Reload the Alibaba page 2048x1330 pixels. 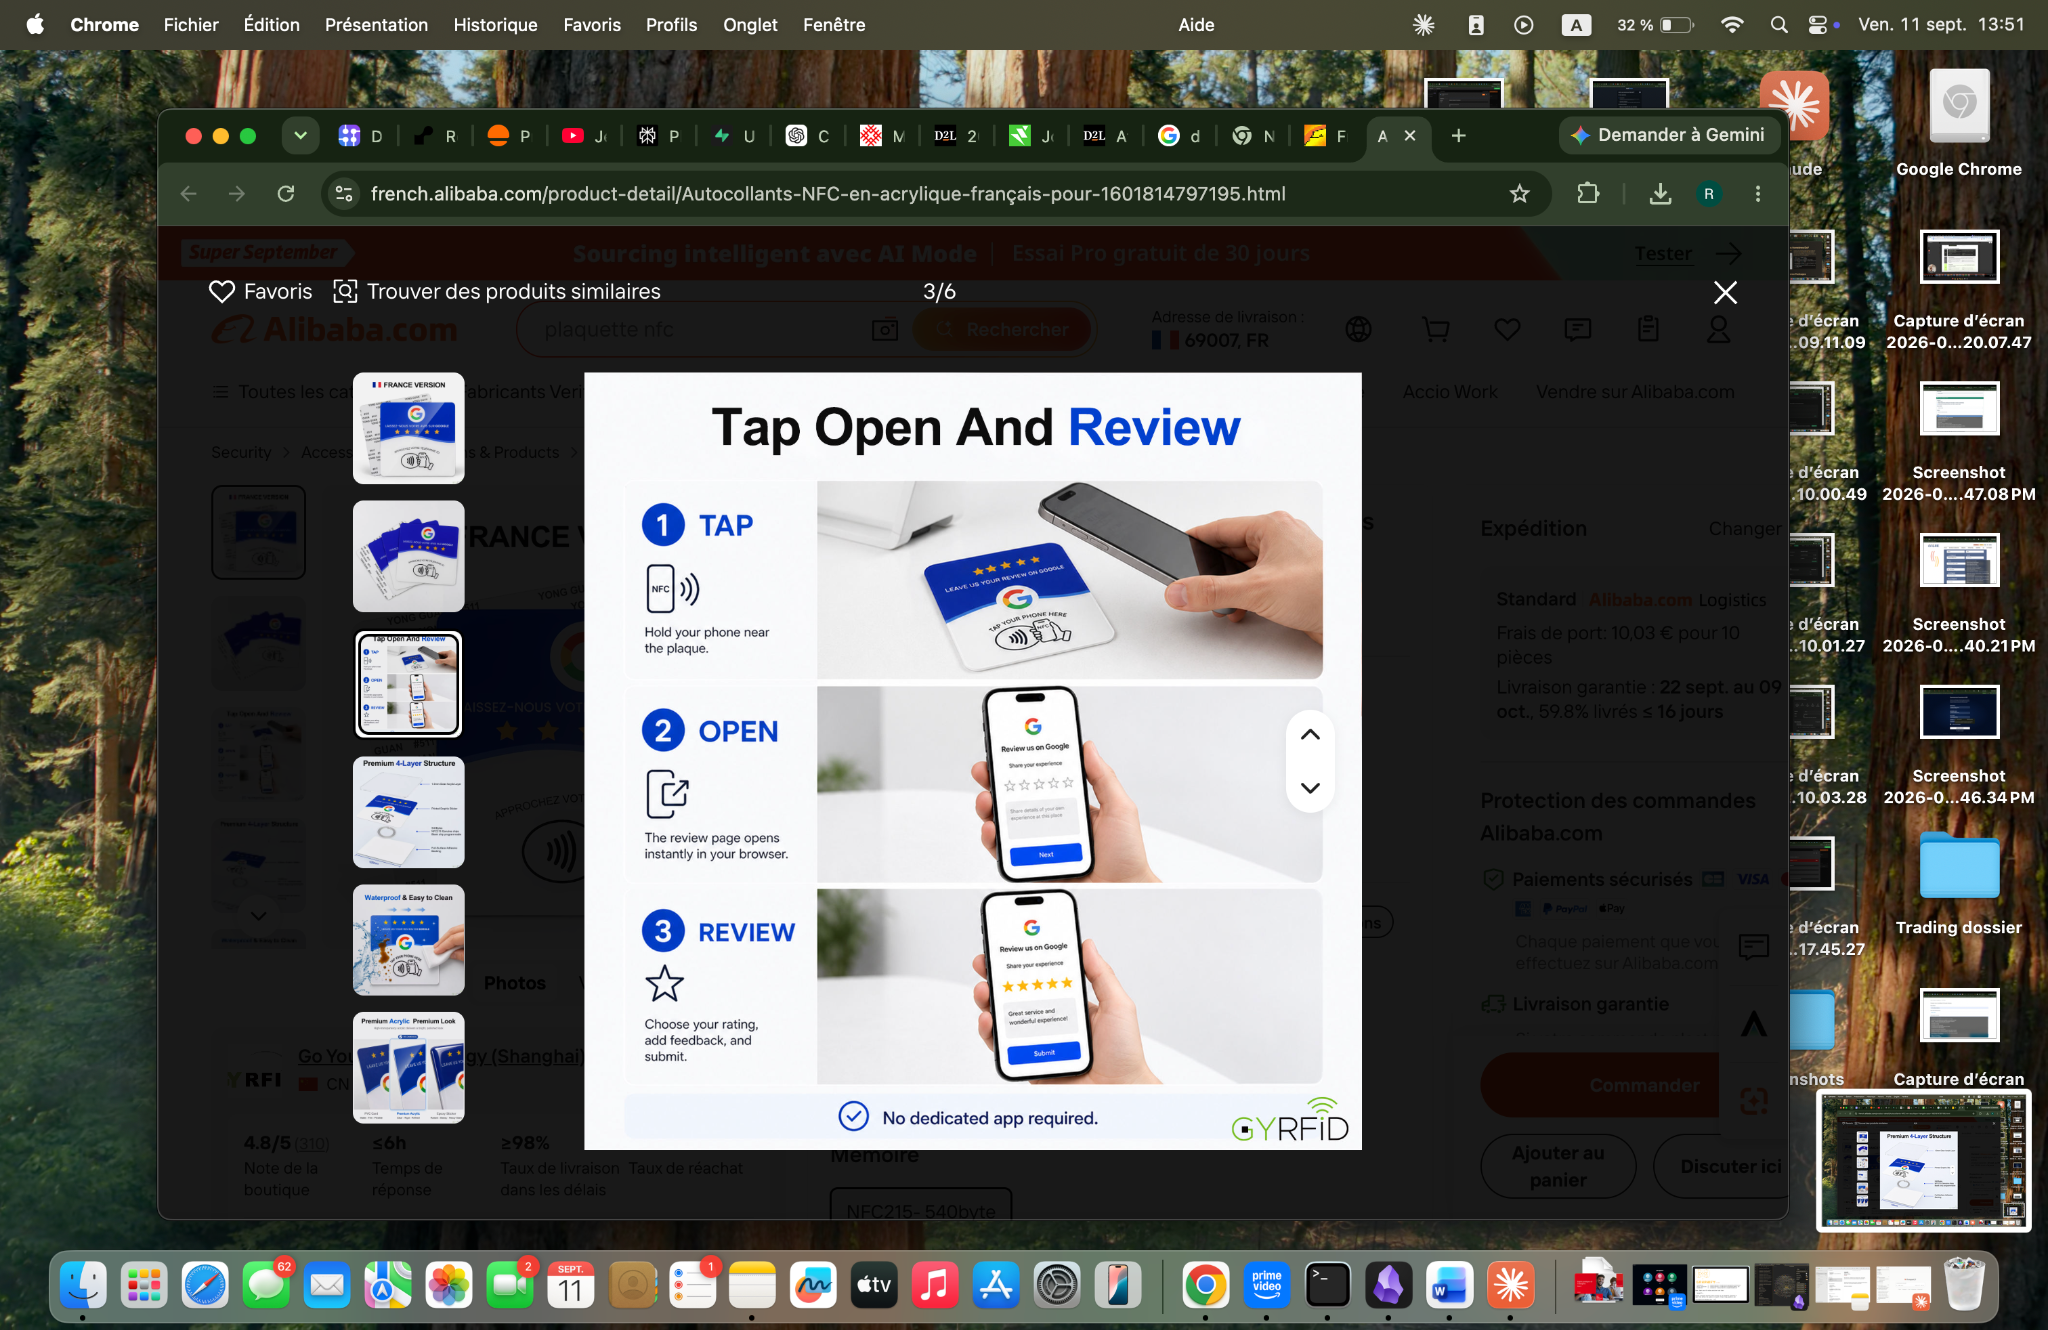(286, 194)
